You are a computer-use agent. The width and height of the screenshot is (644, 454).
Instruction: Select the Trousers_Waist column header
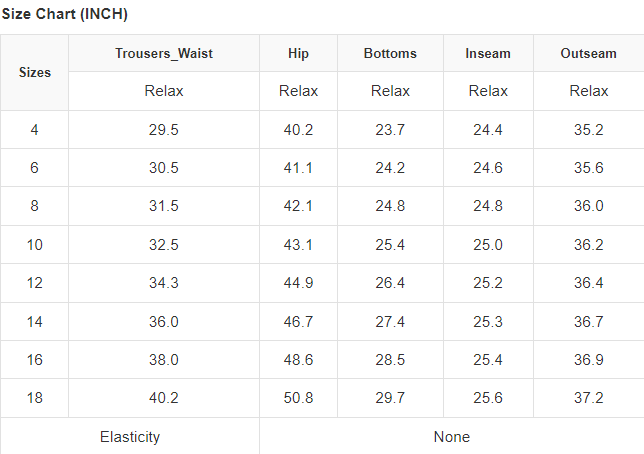164,53
